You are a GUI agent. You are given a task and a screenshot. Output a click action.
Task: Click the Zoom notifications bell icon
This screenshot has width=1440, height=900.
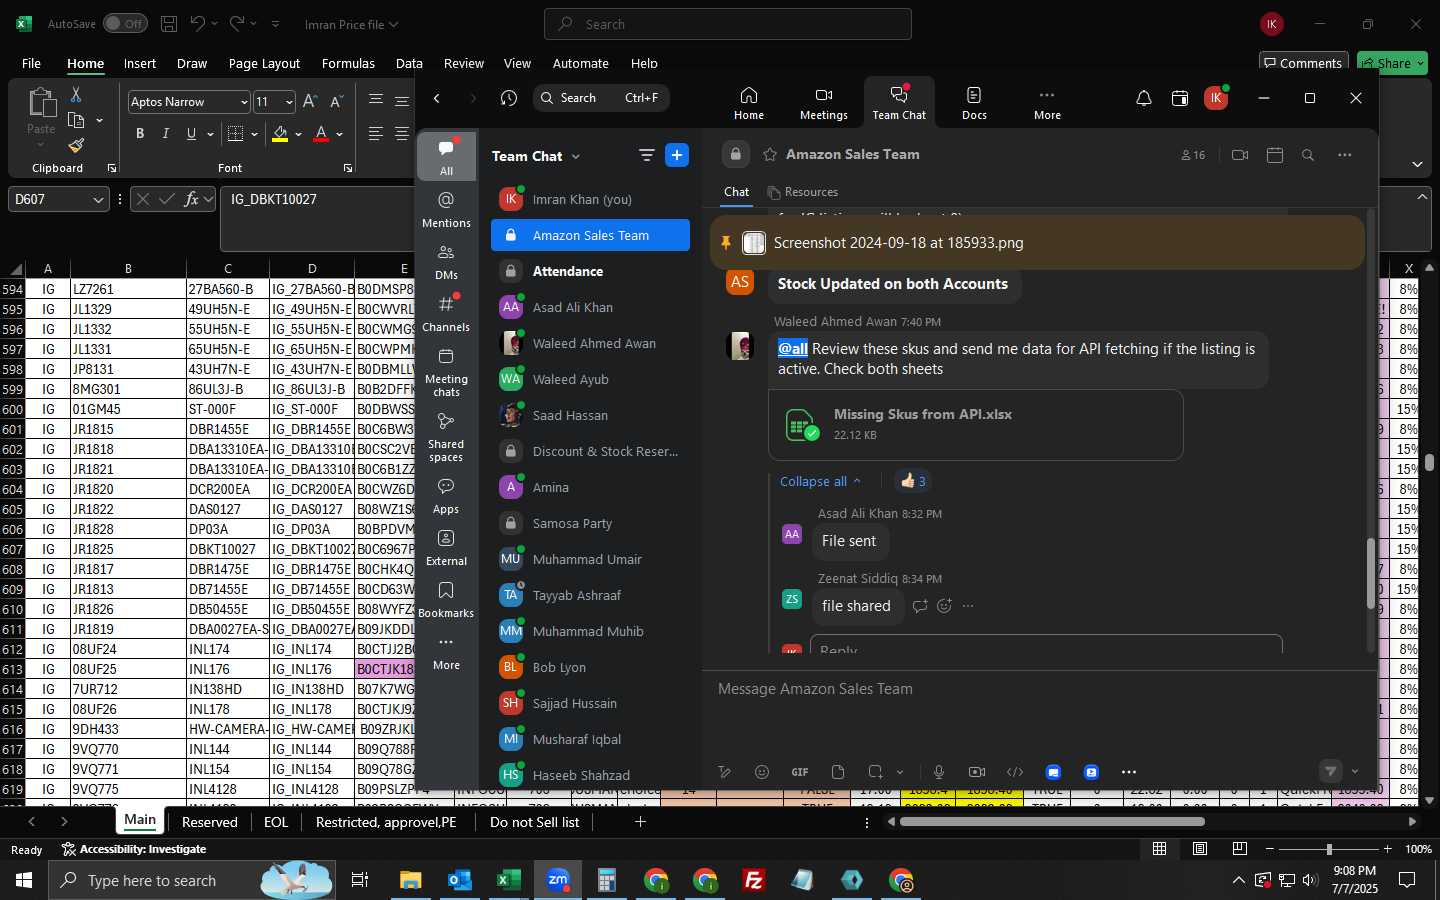1143,98
